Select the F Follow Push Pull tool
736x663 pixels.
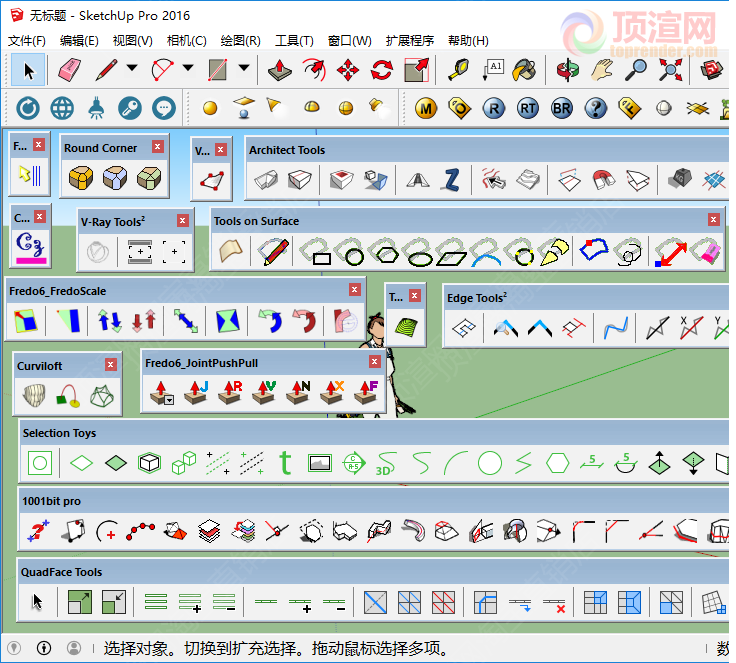click(366, 393)
